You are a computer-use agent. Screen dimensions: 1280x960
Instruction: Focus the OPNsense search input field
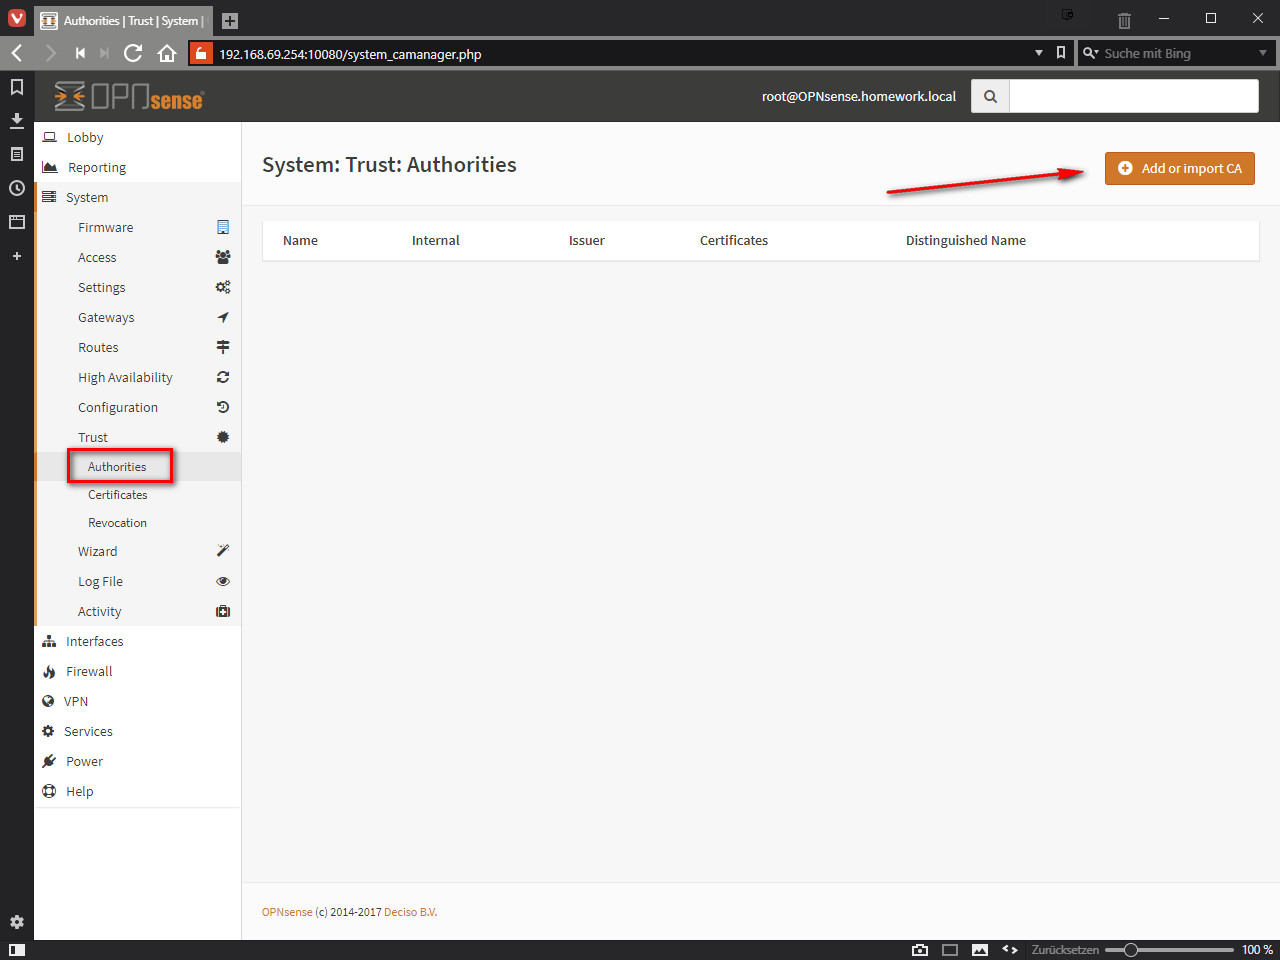(1134, 96)
